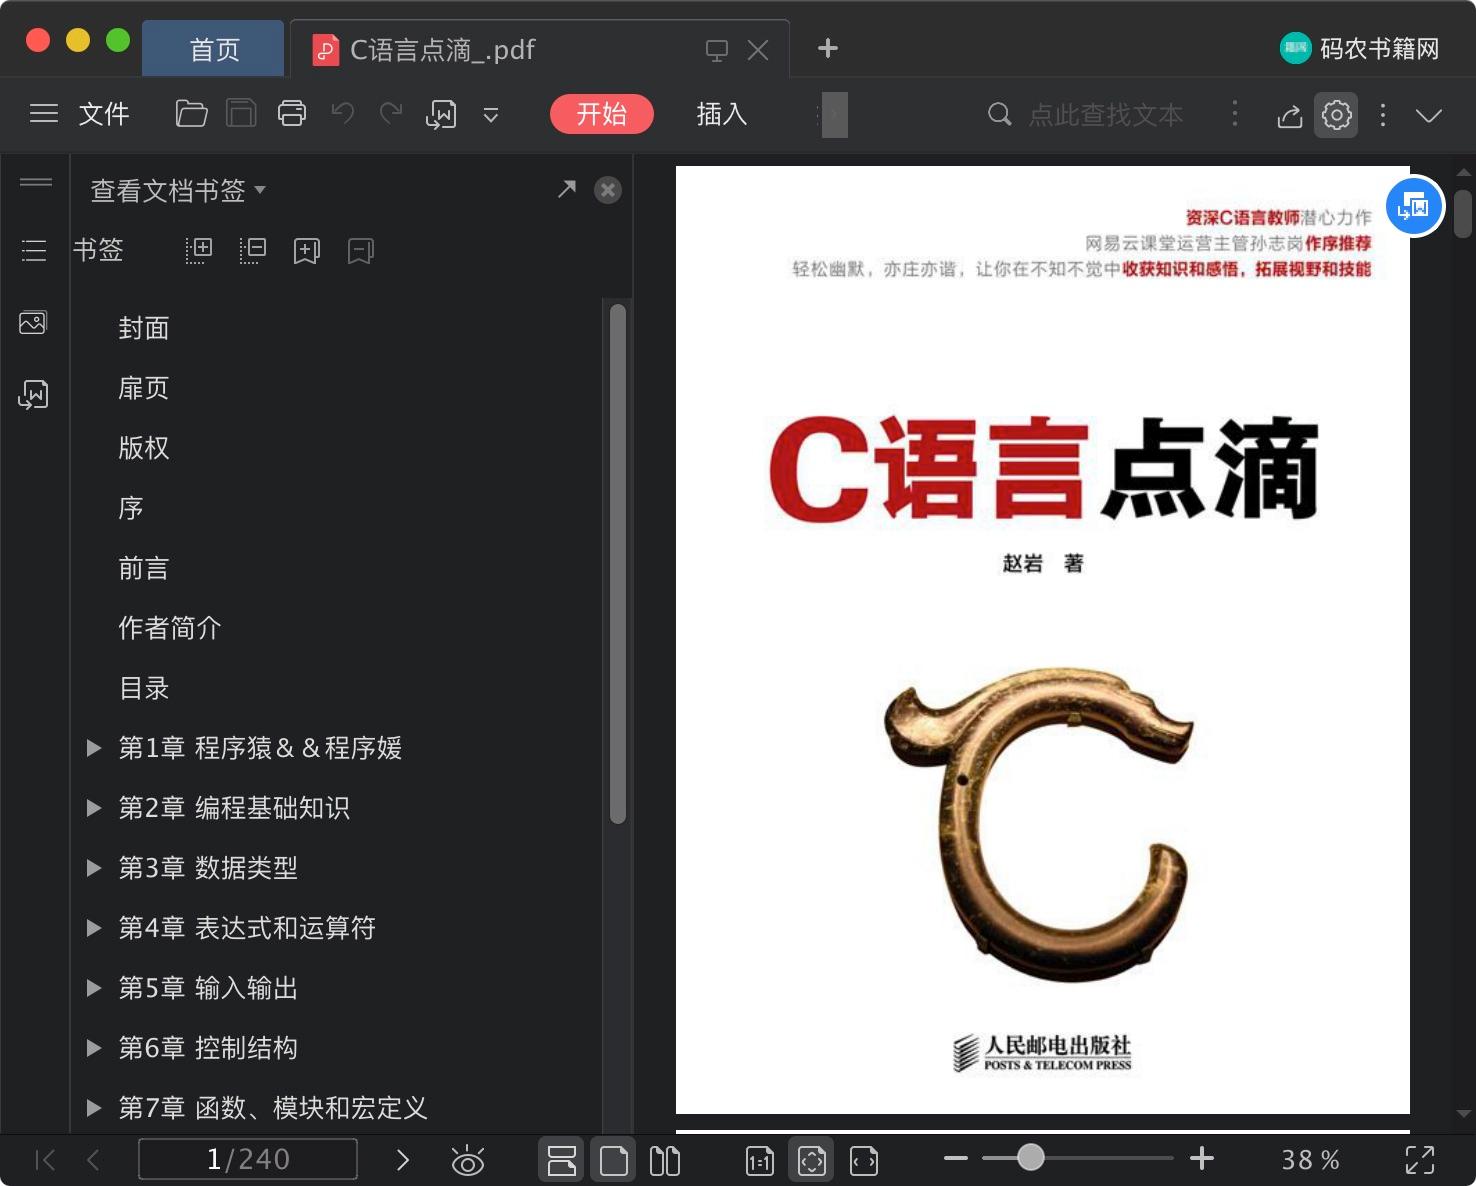The height and width of the screenshot is (1186, 1476).
Task: Open the quick access toolbar dropdown
Action: pyautogui.click(x=491, y=115)
